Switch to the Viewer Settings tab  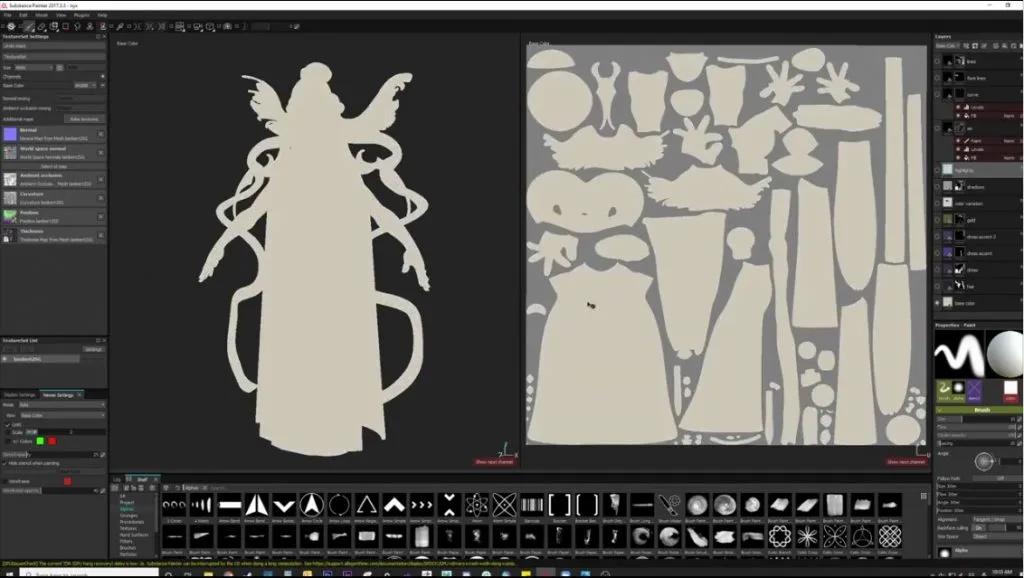(58, 394)
